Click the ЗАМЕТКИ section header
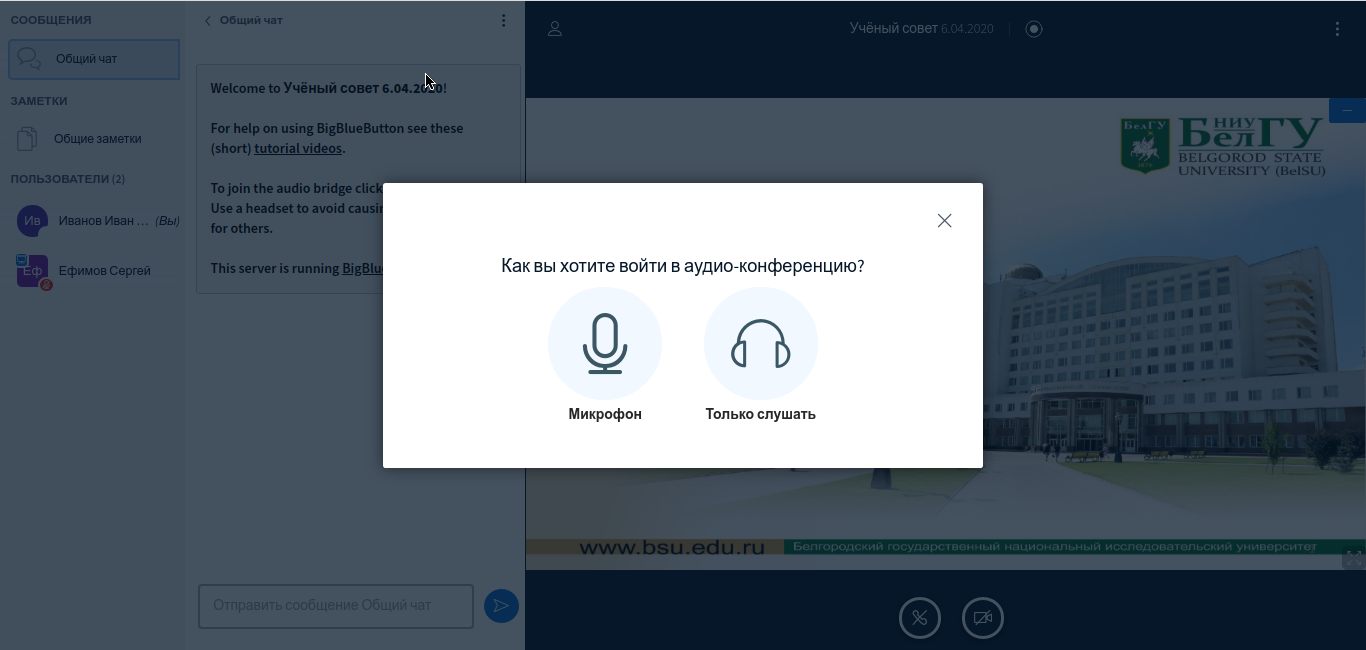The height and width of the screenshot is (650, 1366). pos(39,101)
